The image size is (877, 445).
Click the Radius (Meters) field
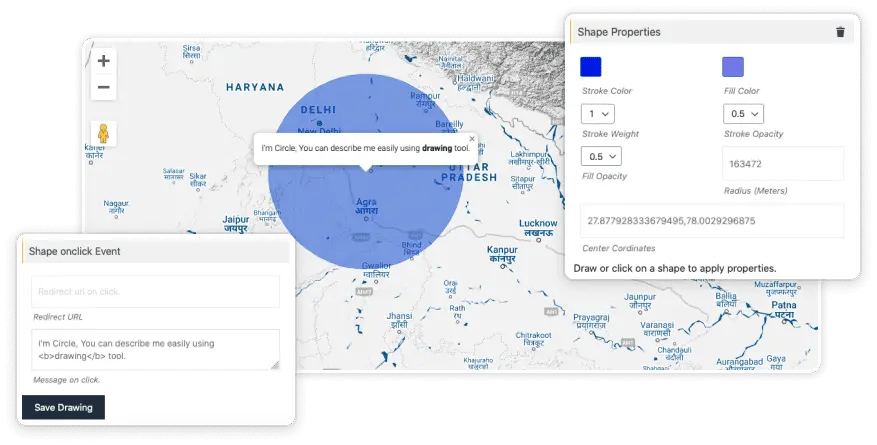point(782,164)
